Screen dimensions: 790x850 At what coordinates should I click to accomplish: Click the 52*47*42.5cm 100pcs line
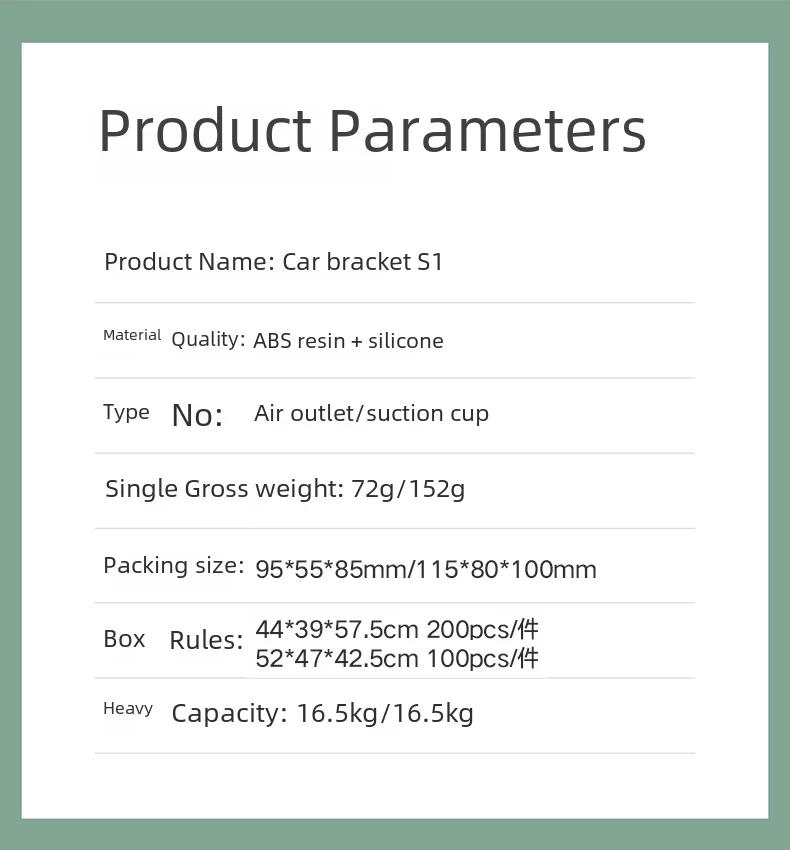click(x=396, y=659)
